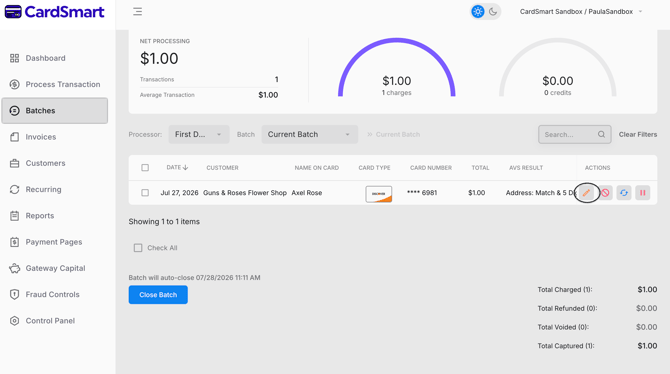Click the $0.00 credits gauge
Image resolution: width=670 pixels, height=374 pixels.
[x=558, y=68]
